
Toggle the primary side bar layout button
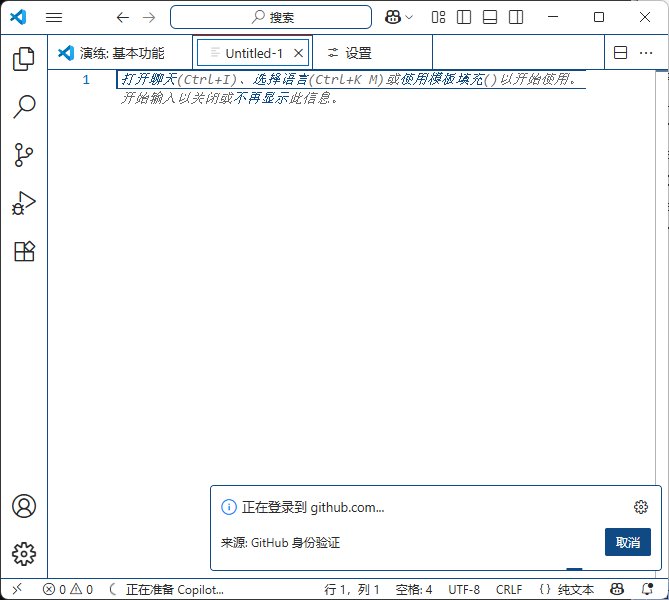point(464,17)
